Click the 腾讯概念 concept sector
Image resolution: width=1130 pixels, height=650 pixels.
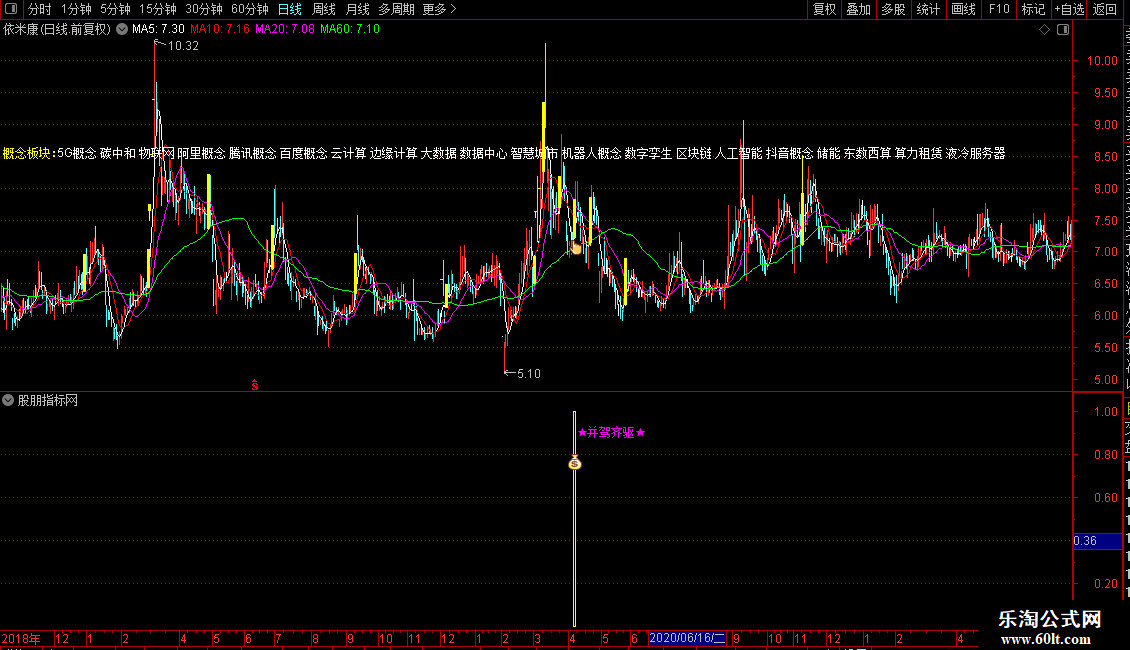coord(252,153)
